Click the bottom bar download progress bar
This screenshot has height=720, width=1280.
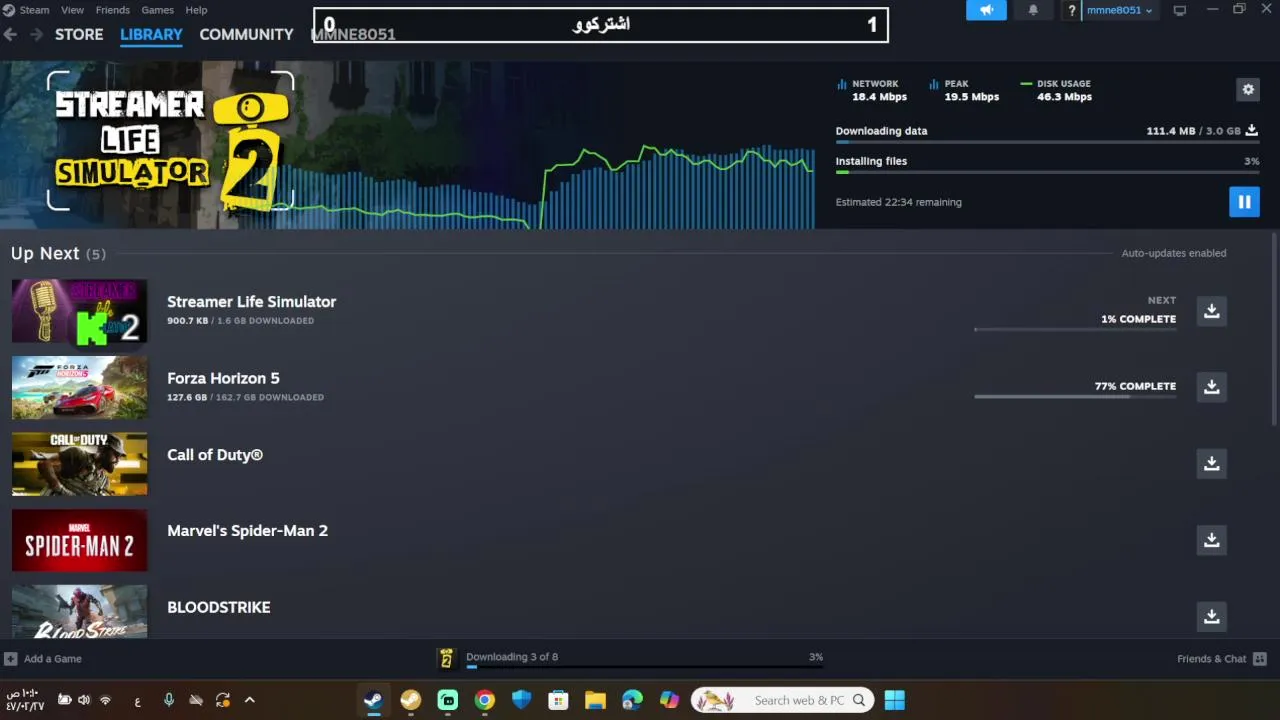(644, 666)
